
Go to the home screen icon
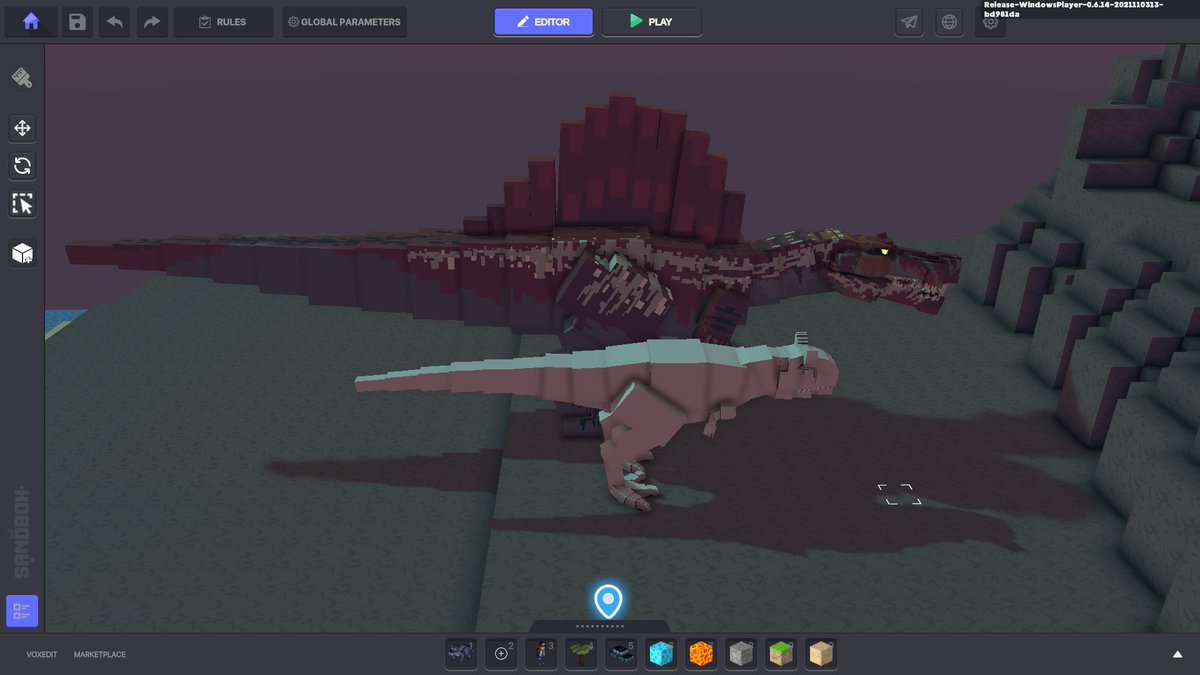click(31, 21)
